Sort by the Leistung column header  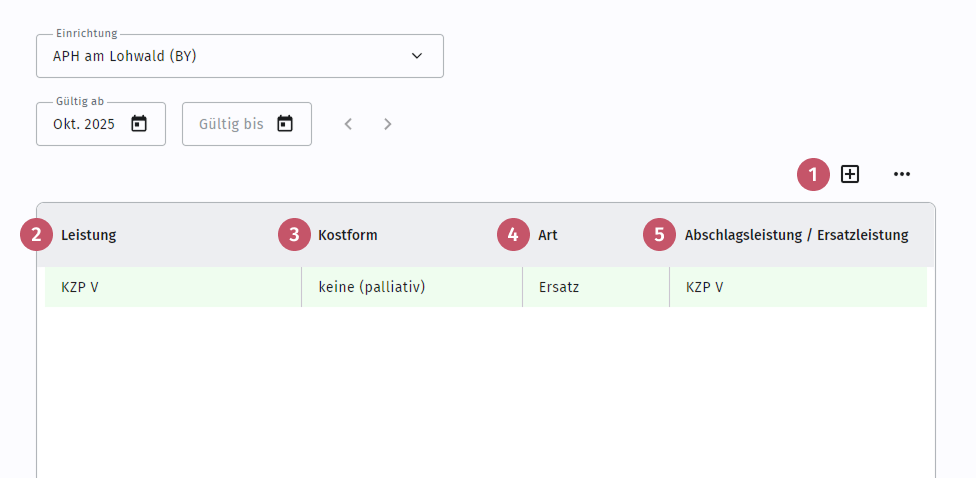88,235
